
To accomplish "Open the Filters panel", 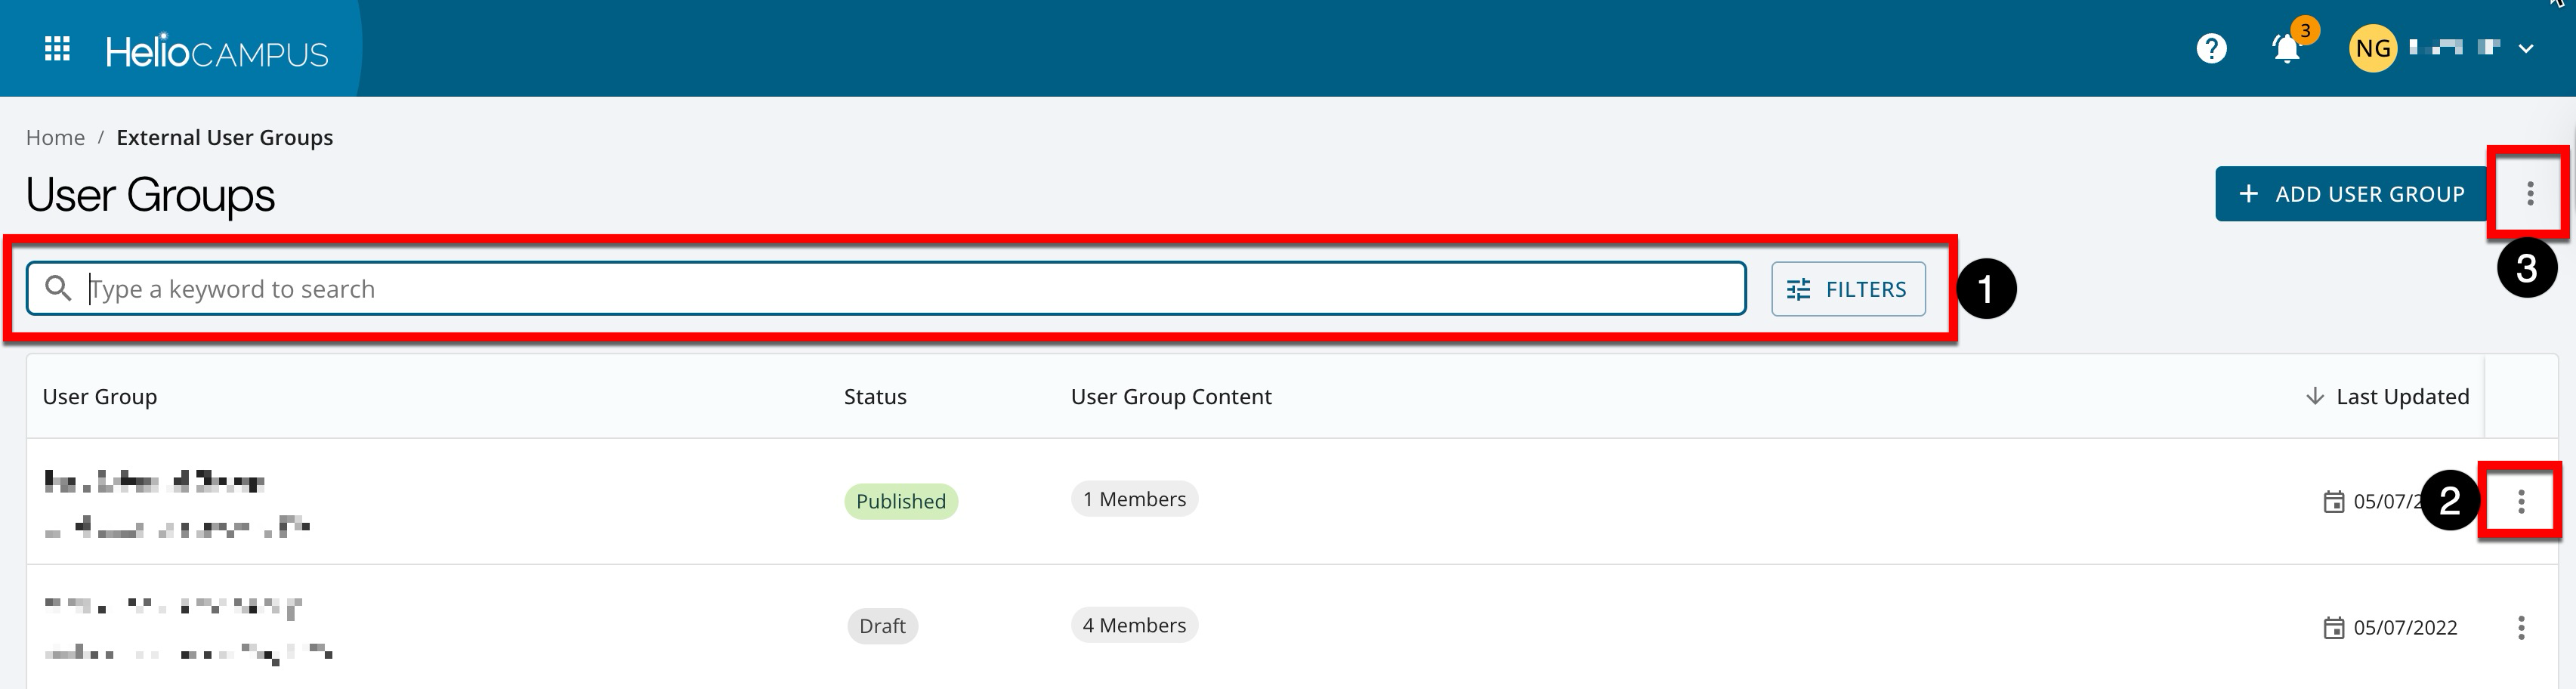I will click(x=1847, y=289).
